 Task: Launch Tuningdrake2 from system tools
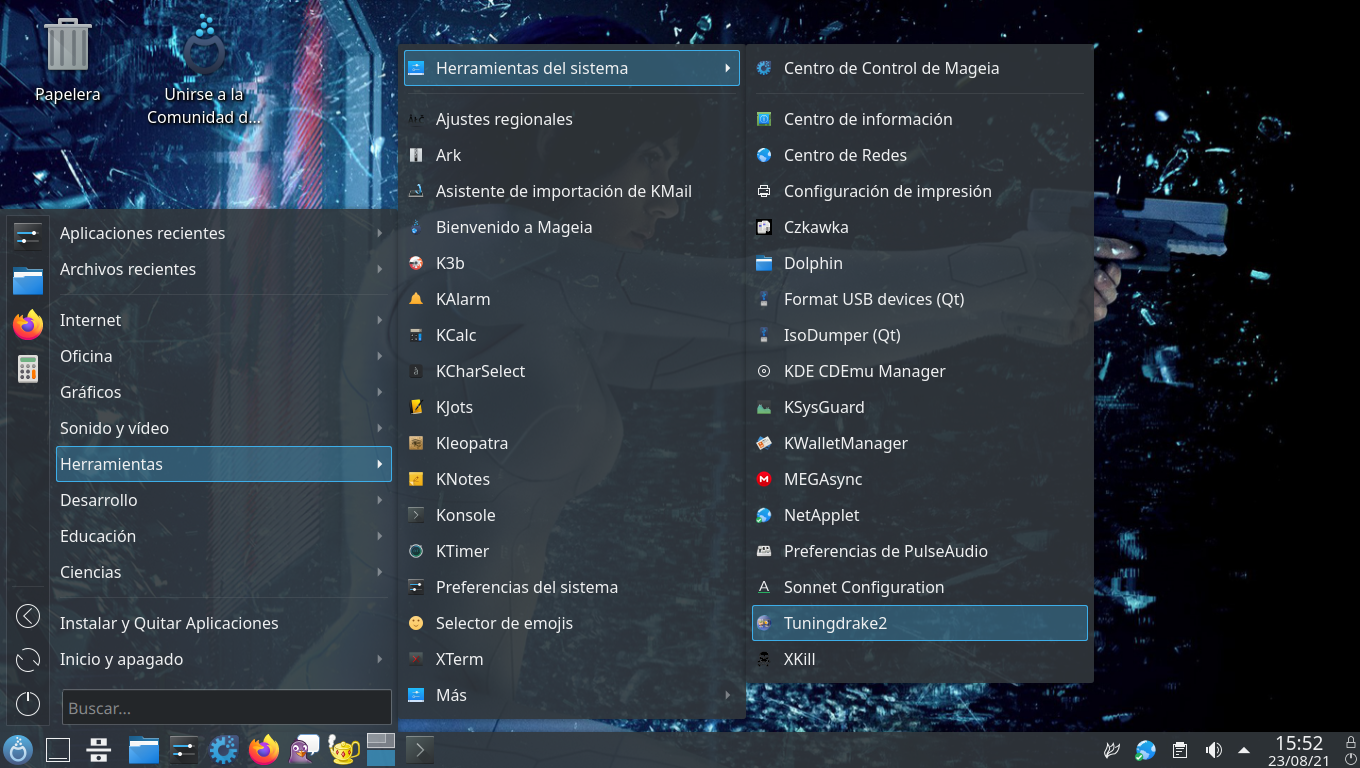click(919, 623)
